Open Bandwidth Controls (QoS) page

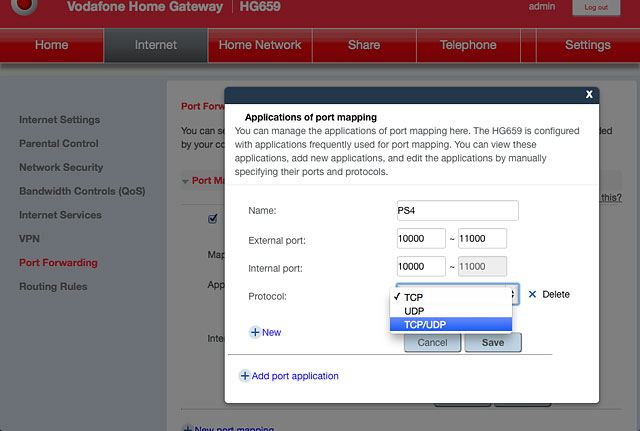pyautogui.click(x=82, y=191)
